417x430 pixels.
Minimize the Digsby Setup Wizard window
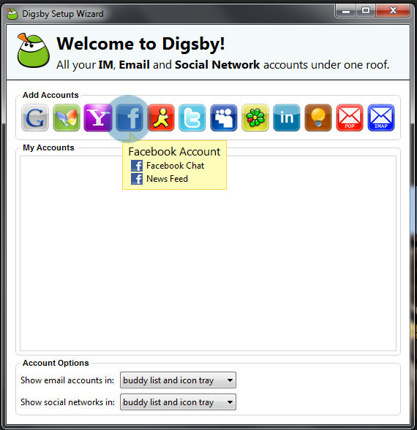pyautogui.click(x=346, y=11)
